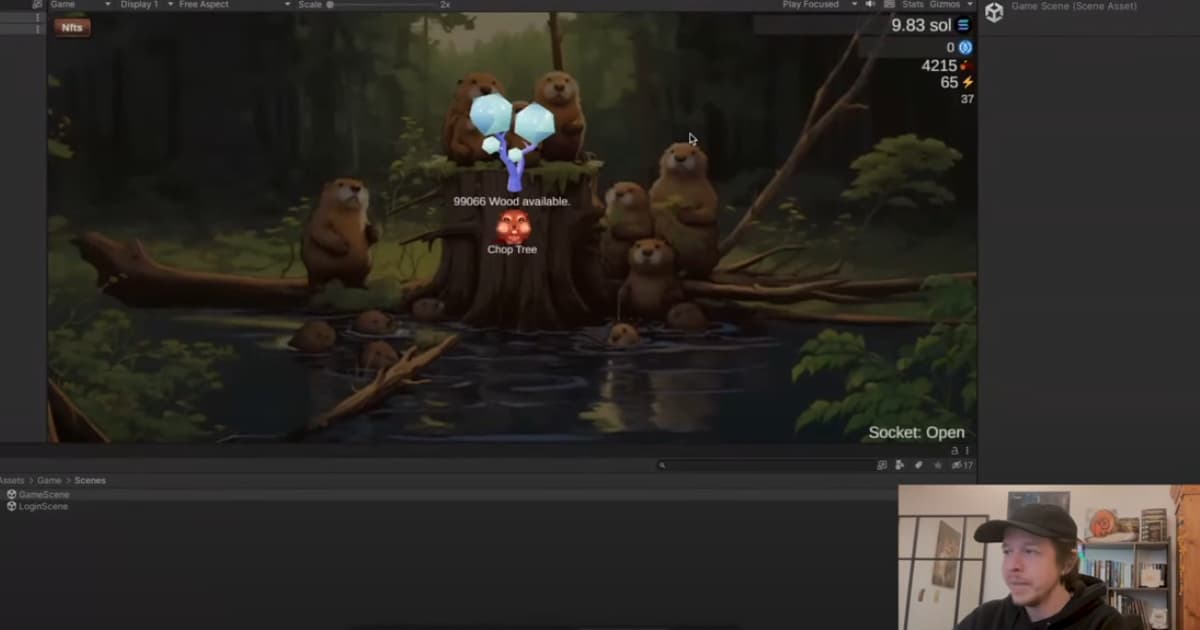This screenshot has height=630, width=1200.
Task: Click the Unity scene asset icon in Inspector
Action: (x=994, y=12)
